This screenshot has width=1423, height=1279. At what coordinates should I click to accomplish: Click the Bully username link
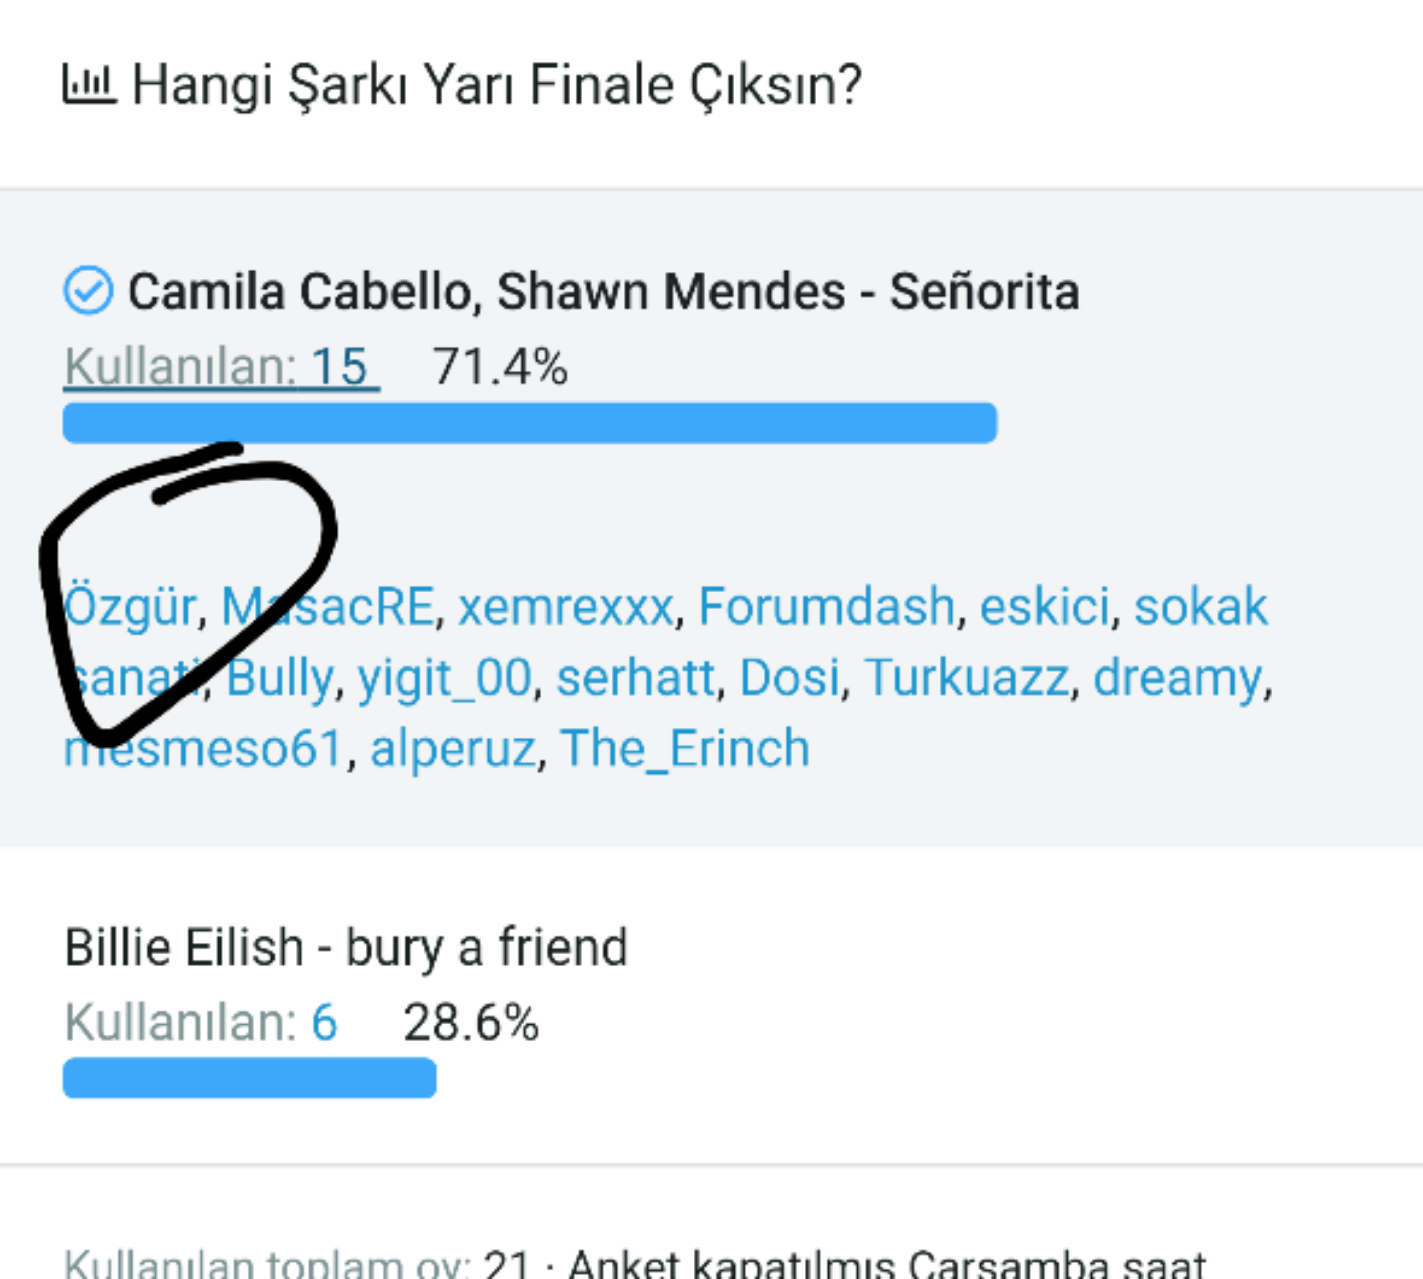[x=280, y=678]
